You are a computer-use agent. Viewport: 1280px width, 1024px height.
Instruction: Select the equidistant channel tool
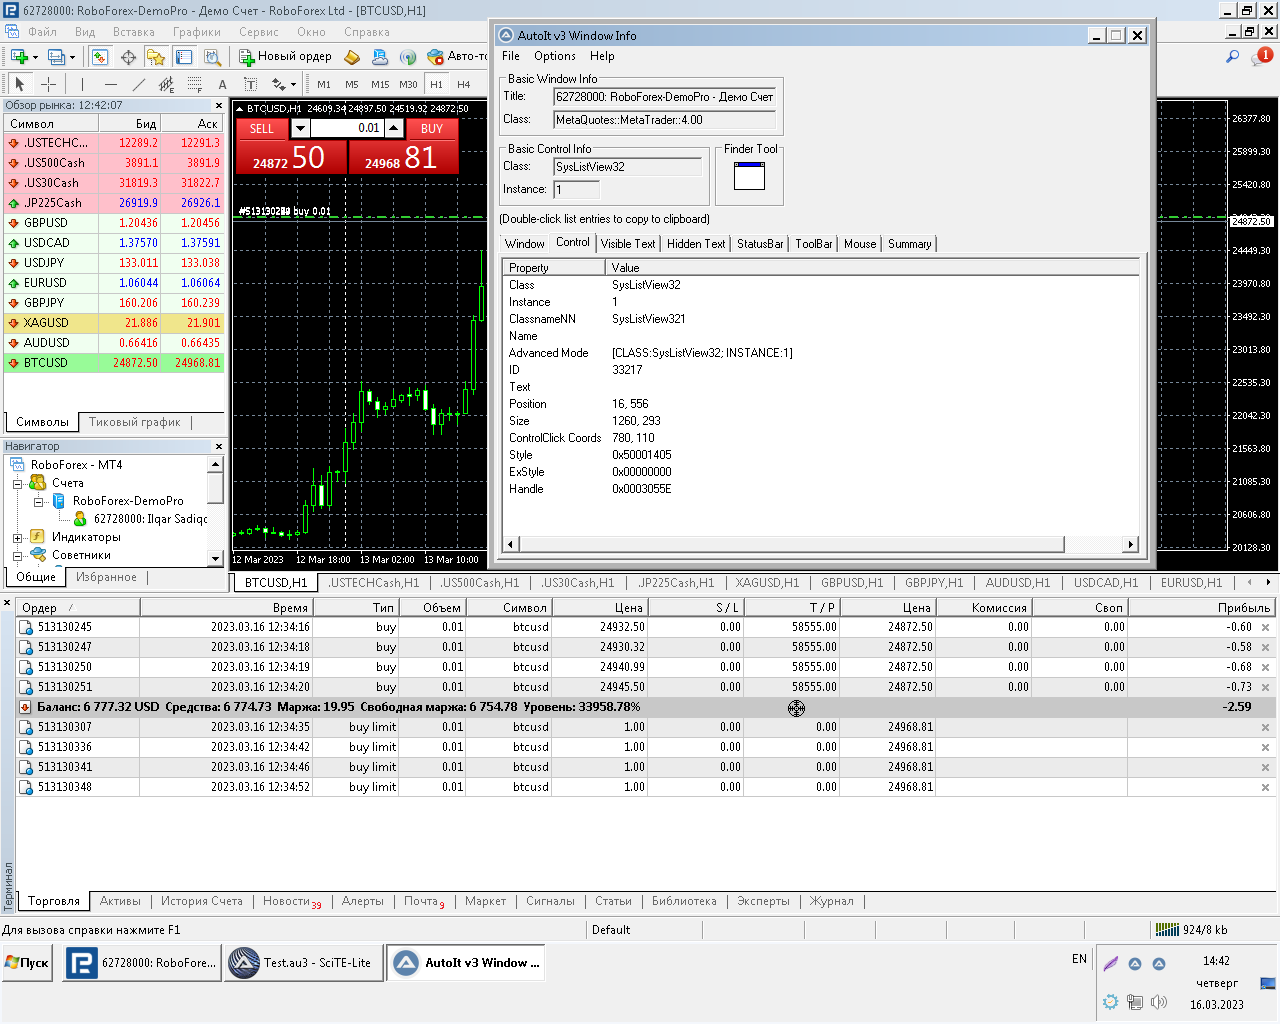(166, 84)
